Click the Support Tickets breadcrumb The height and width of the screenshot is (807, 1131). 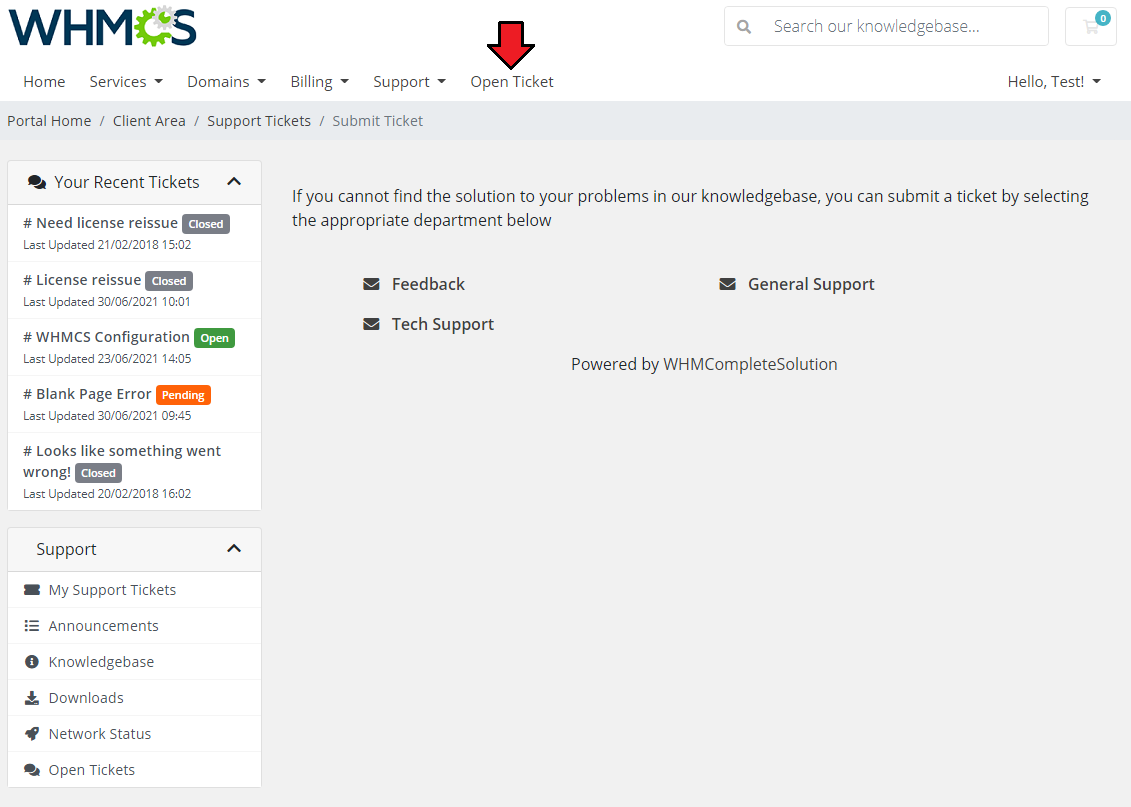pyautogui.click(x=259, y=120)
